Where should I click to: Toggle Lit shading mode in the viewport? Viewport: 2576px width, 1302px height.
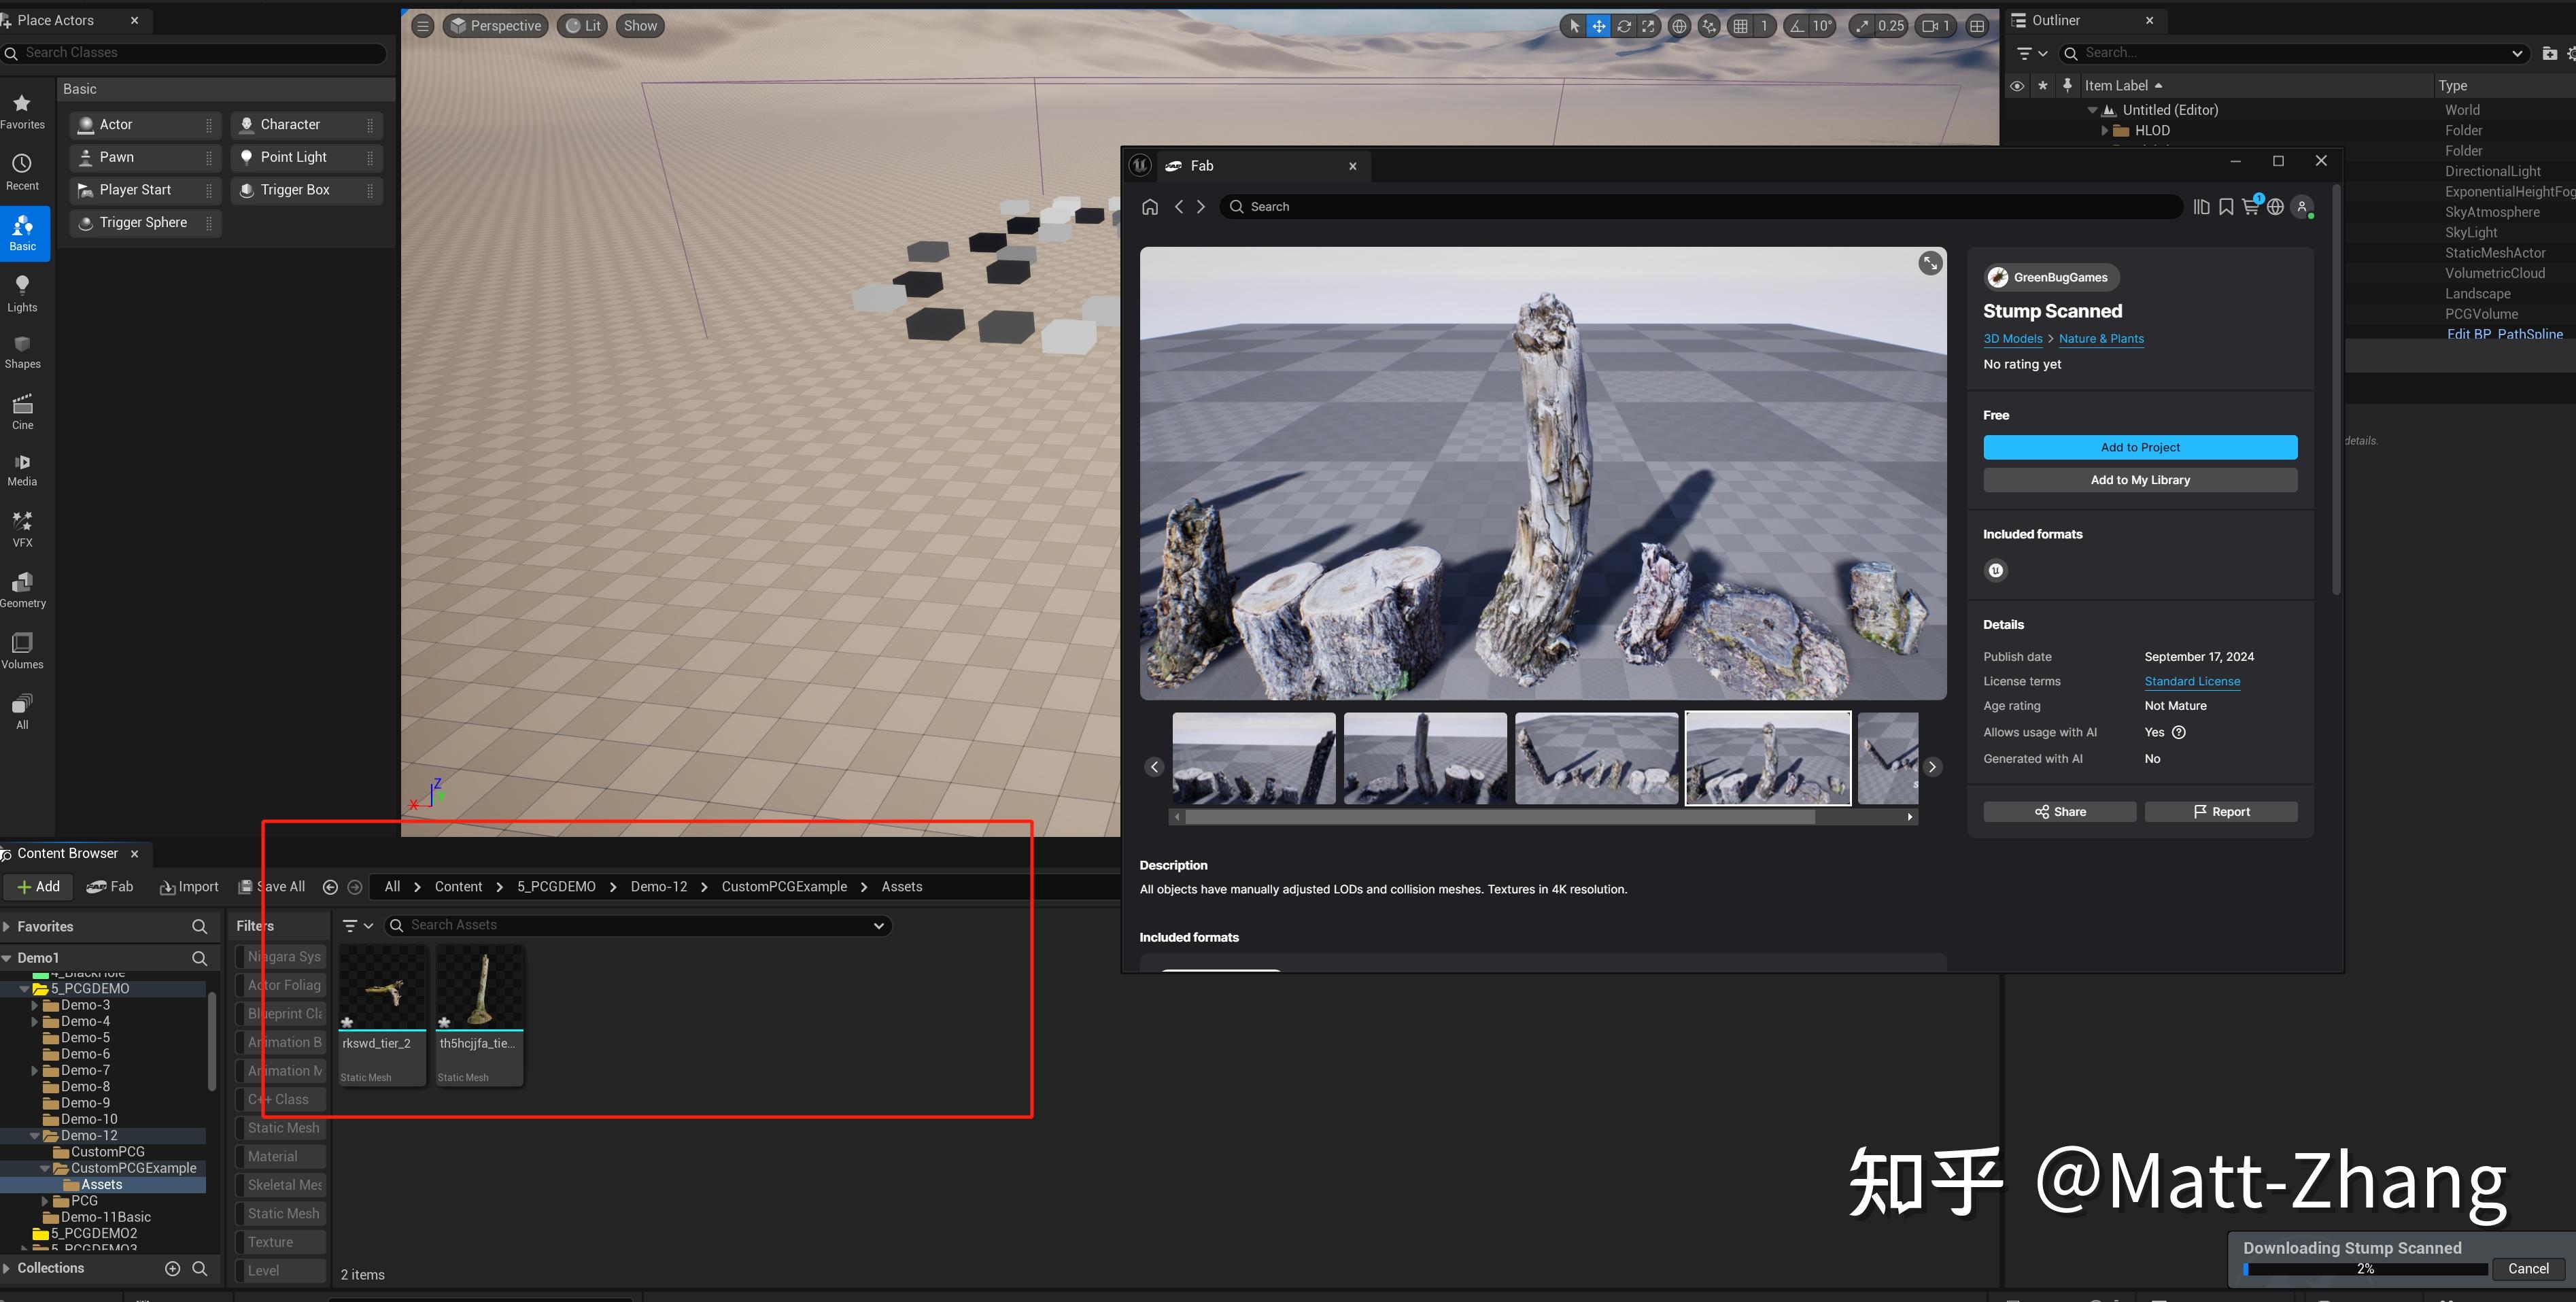tap(581, 25)
